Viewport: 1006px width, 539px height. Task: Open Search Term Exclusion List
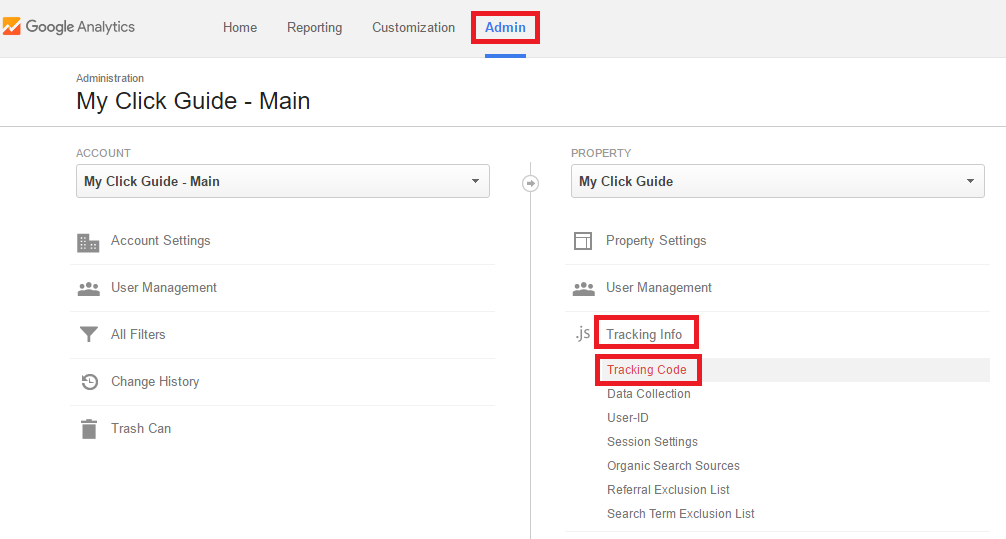tap(680, 514)
